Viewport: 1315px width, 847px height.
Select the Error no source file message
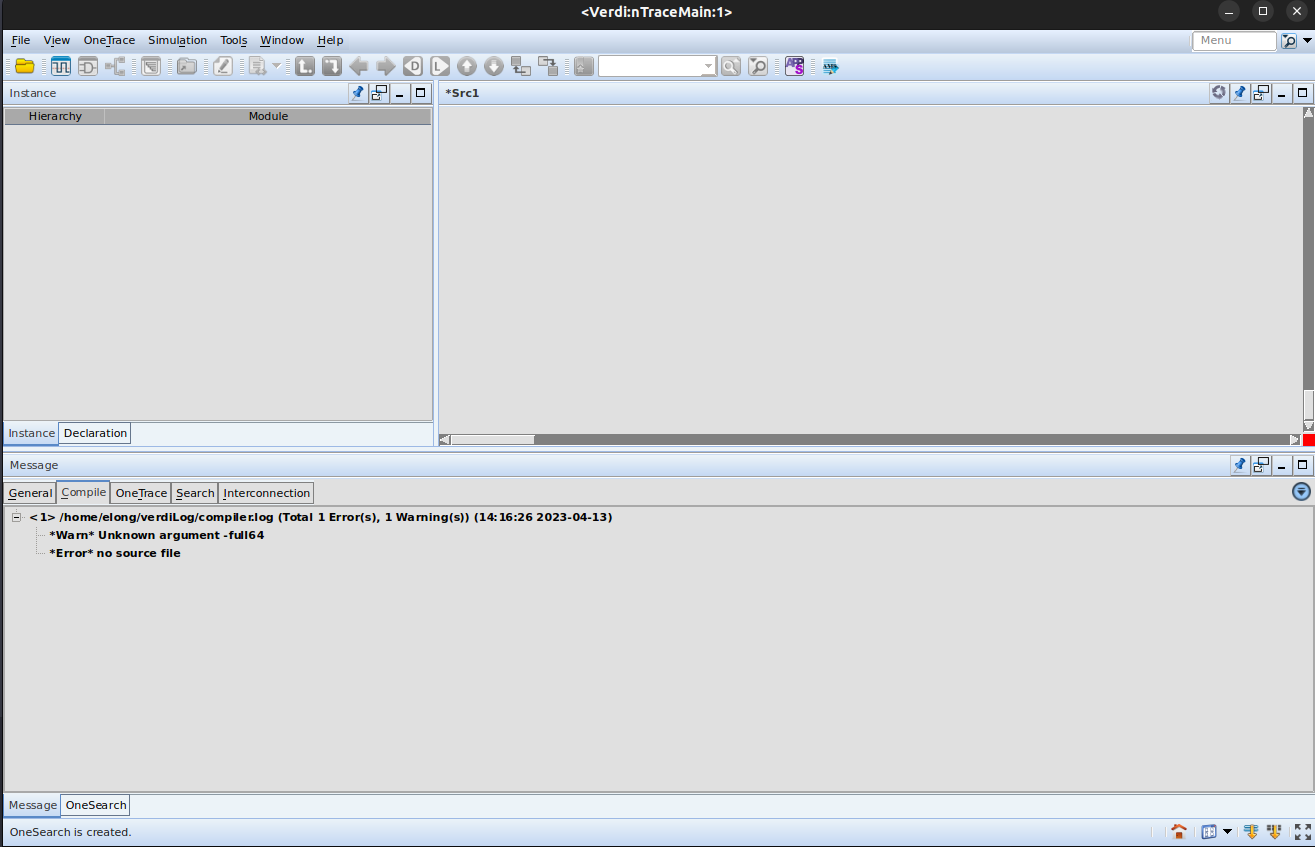(115, 553)
